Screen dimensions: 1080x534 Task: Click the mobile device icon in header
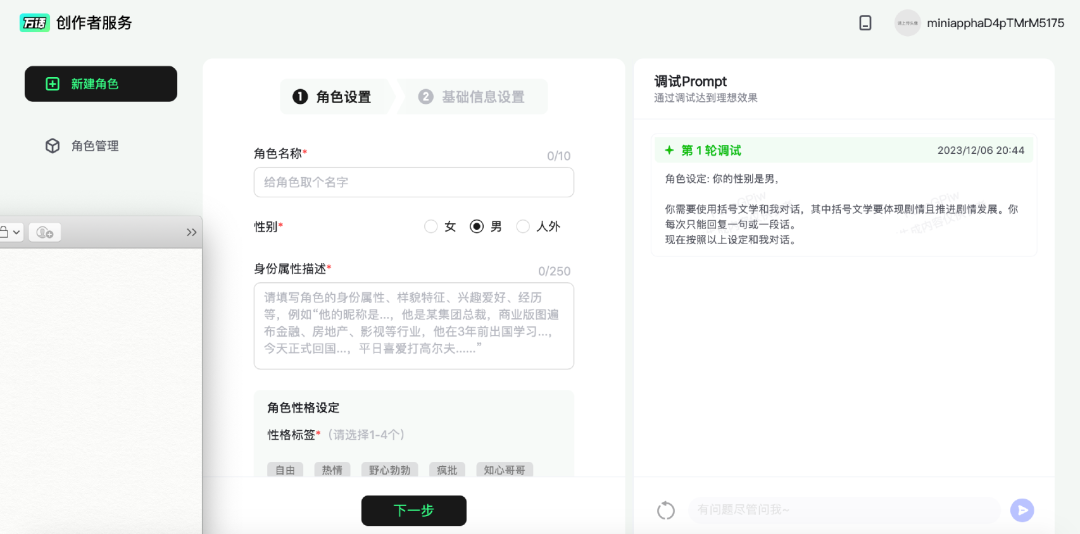coord(865,23)
